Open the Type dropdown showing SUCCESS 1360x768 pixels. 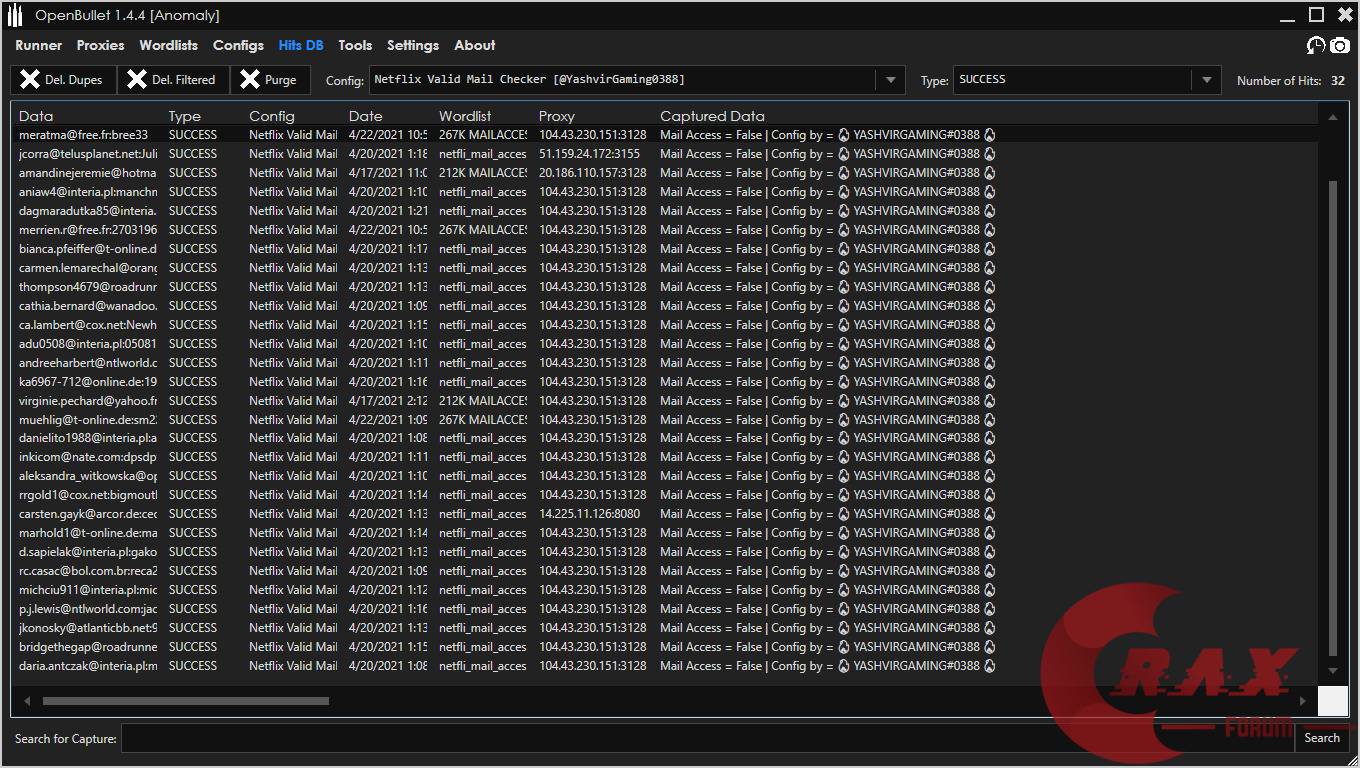(x=1206, y=80)
